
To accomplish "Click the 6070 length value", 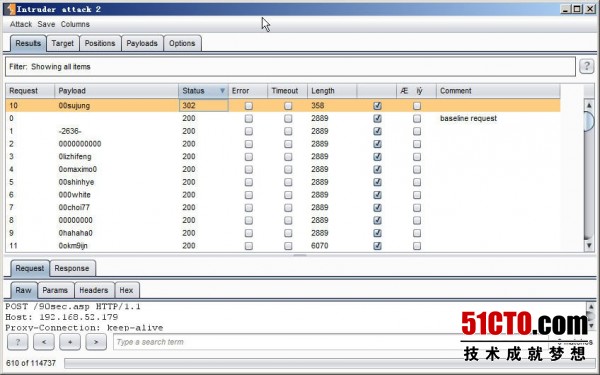I will [320, 246].
